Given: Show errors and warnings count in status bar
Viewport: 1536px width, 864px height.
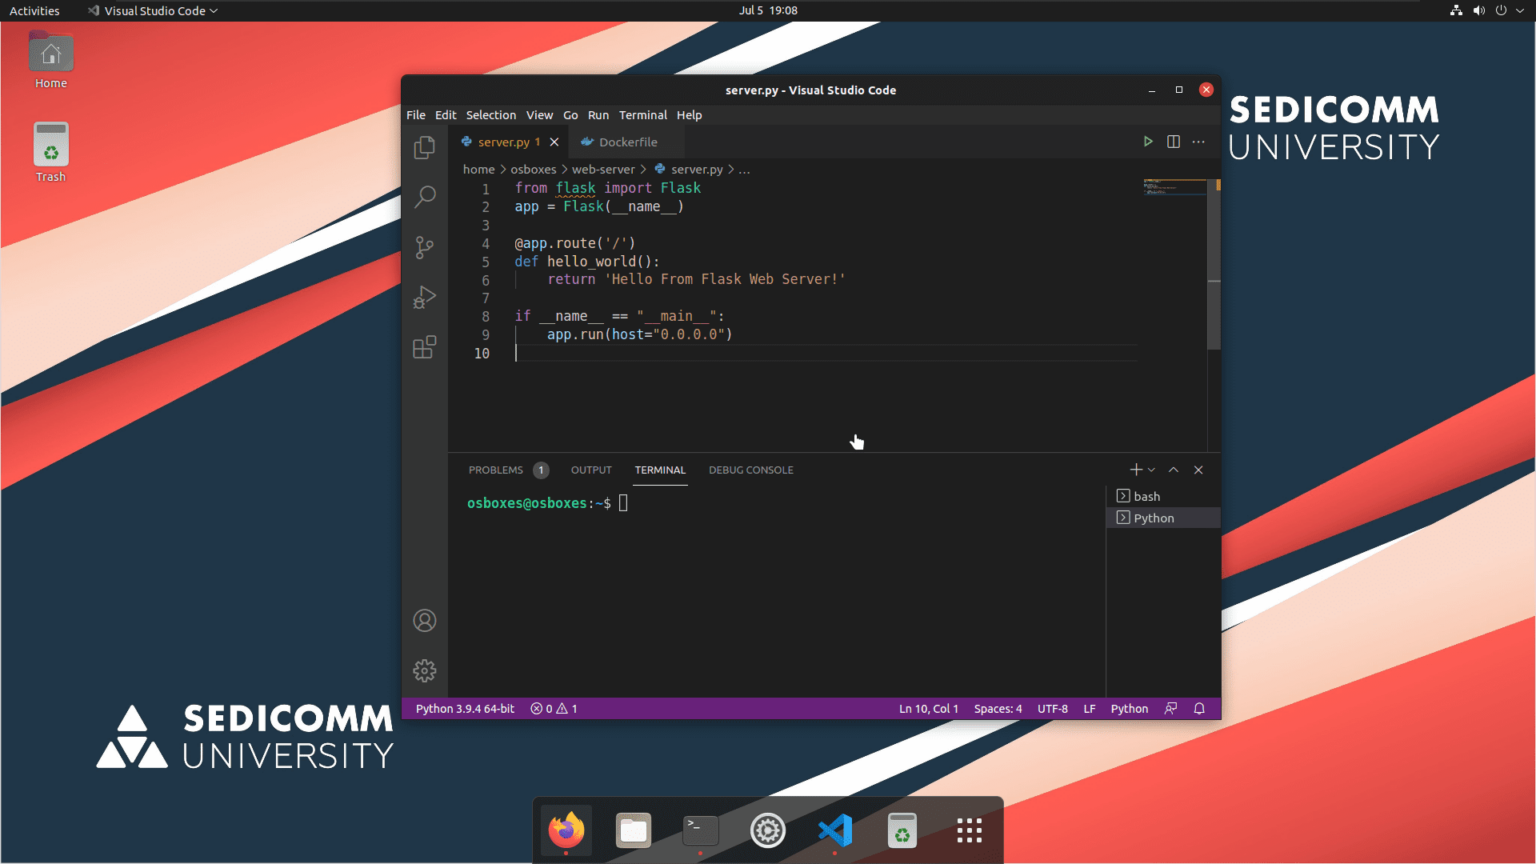Looking at the screenshot, I should [554, 708].
